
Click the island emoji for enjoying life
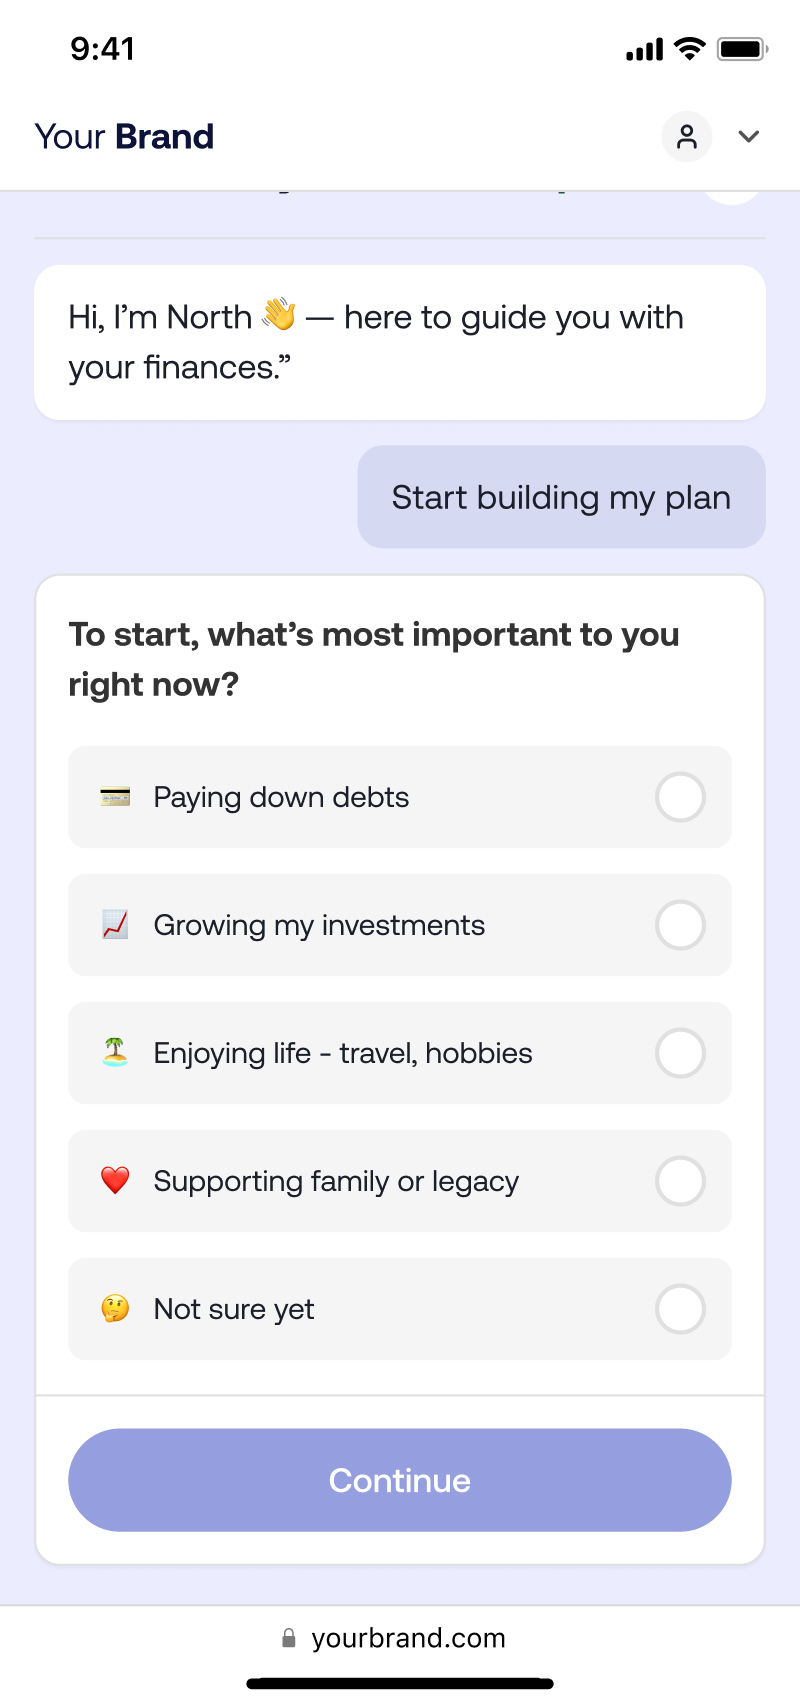[115, 1053]
